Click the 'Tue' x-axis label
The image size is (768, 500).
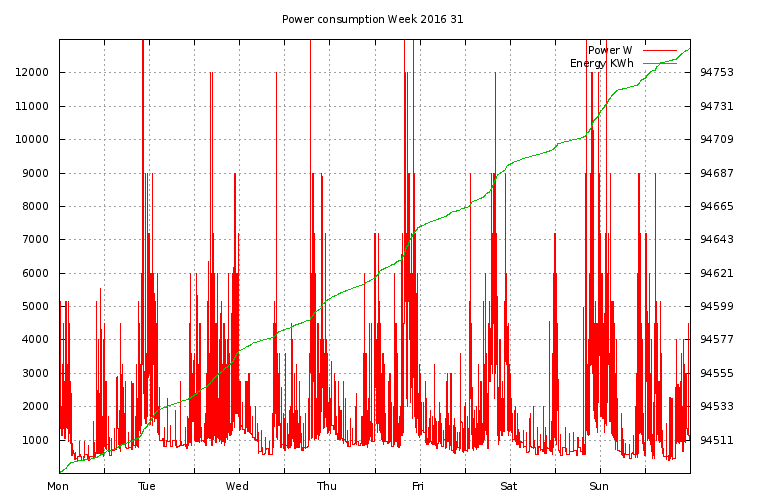(147, 486)
